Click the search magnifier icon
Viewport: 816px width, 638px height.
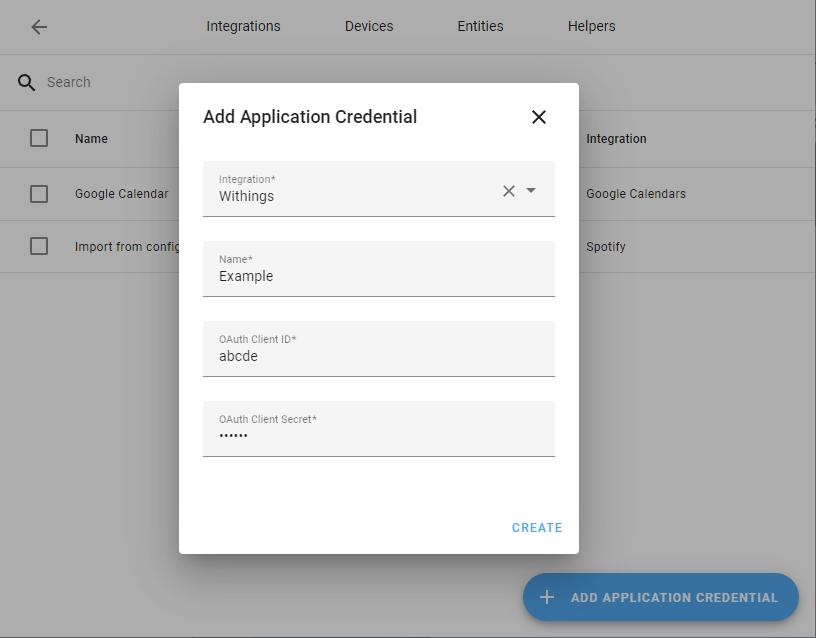(27, 82)
